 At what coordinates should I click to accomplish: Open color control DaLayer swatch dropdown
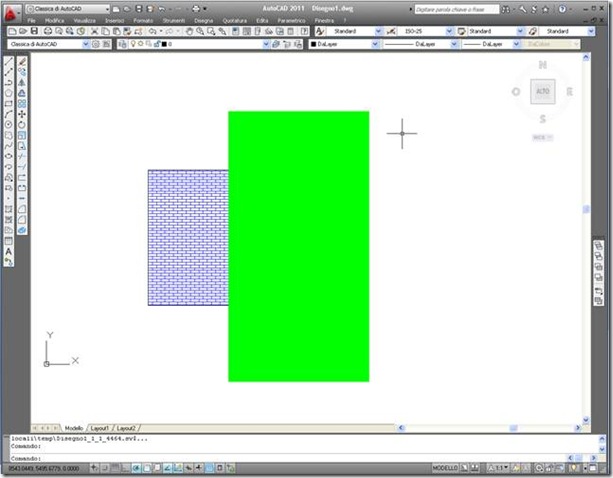point(375,44)
